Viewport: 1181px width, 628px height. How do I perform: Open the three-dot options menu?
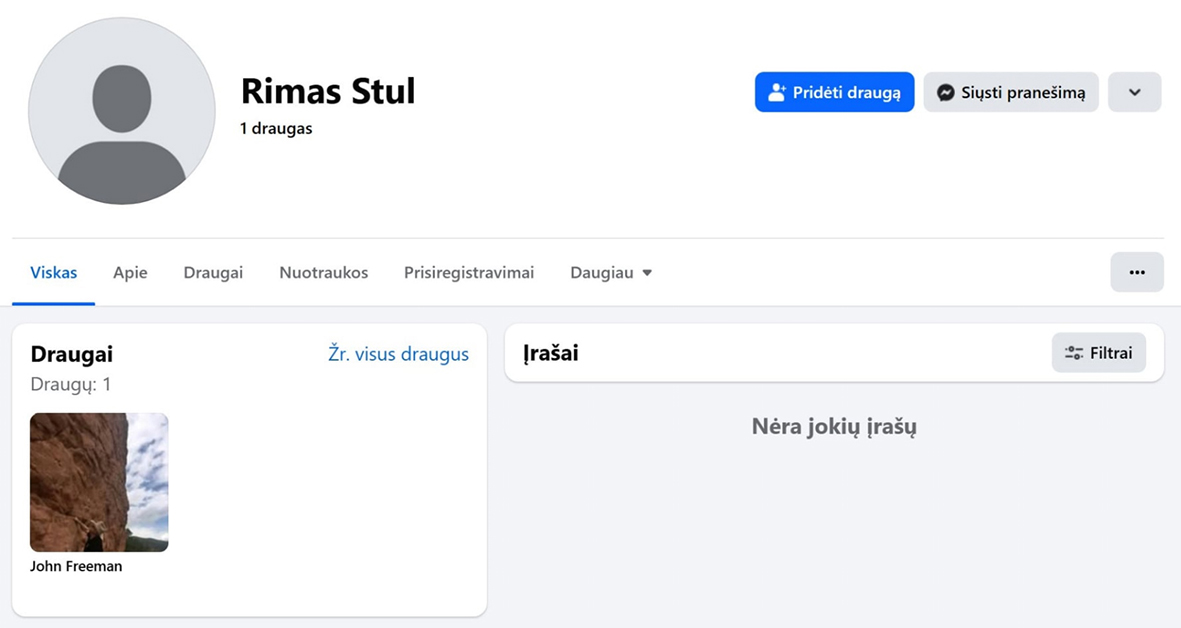coord(1136,272)
